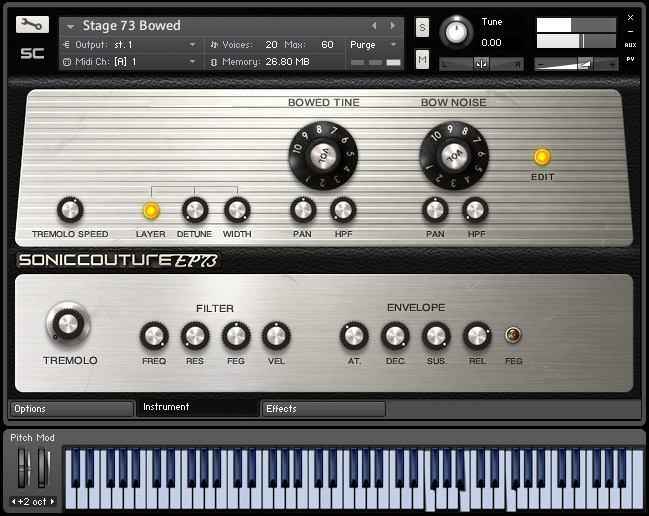Toggle the Envelope FEG light switch
Image resolution: width=649 pixels, height=516 pixels.
pyautogui.click(x=513, y=334)
